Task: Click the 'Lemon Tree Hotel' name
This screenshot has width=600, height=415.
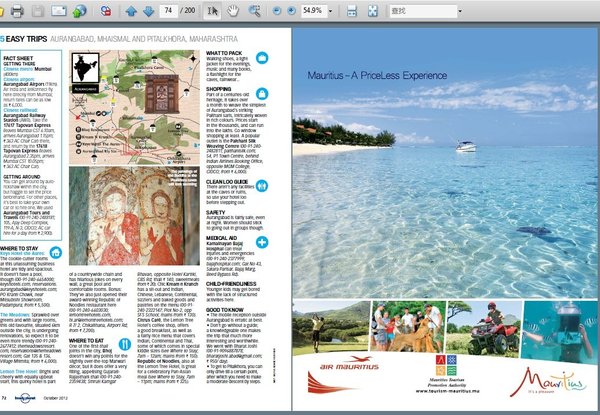Action: click(19, 371)
